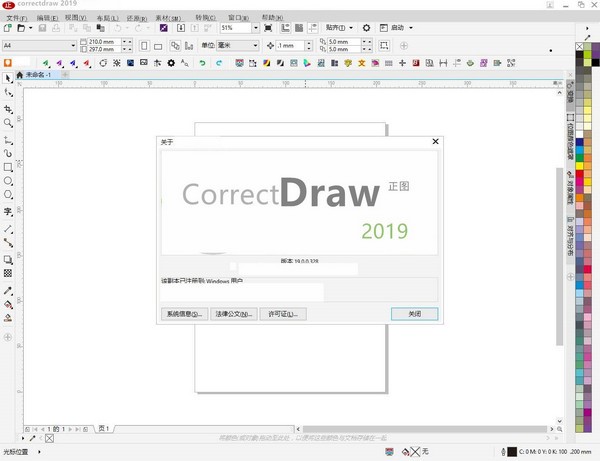Image resolution: width=600 pixels, height=461 pixels.
Task: Open the View (视图) menu
Action: coord(75,18)
